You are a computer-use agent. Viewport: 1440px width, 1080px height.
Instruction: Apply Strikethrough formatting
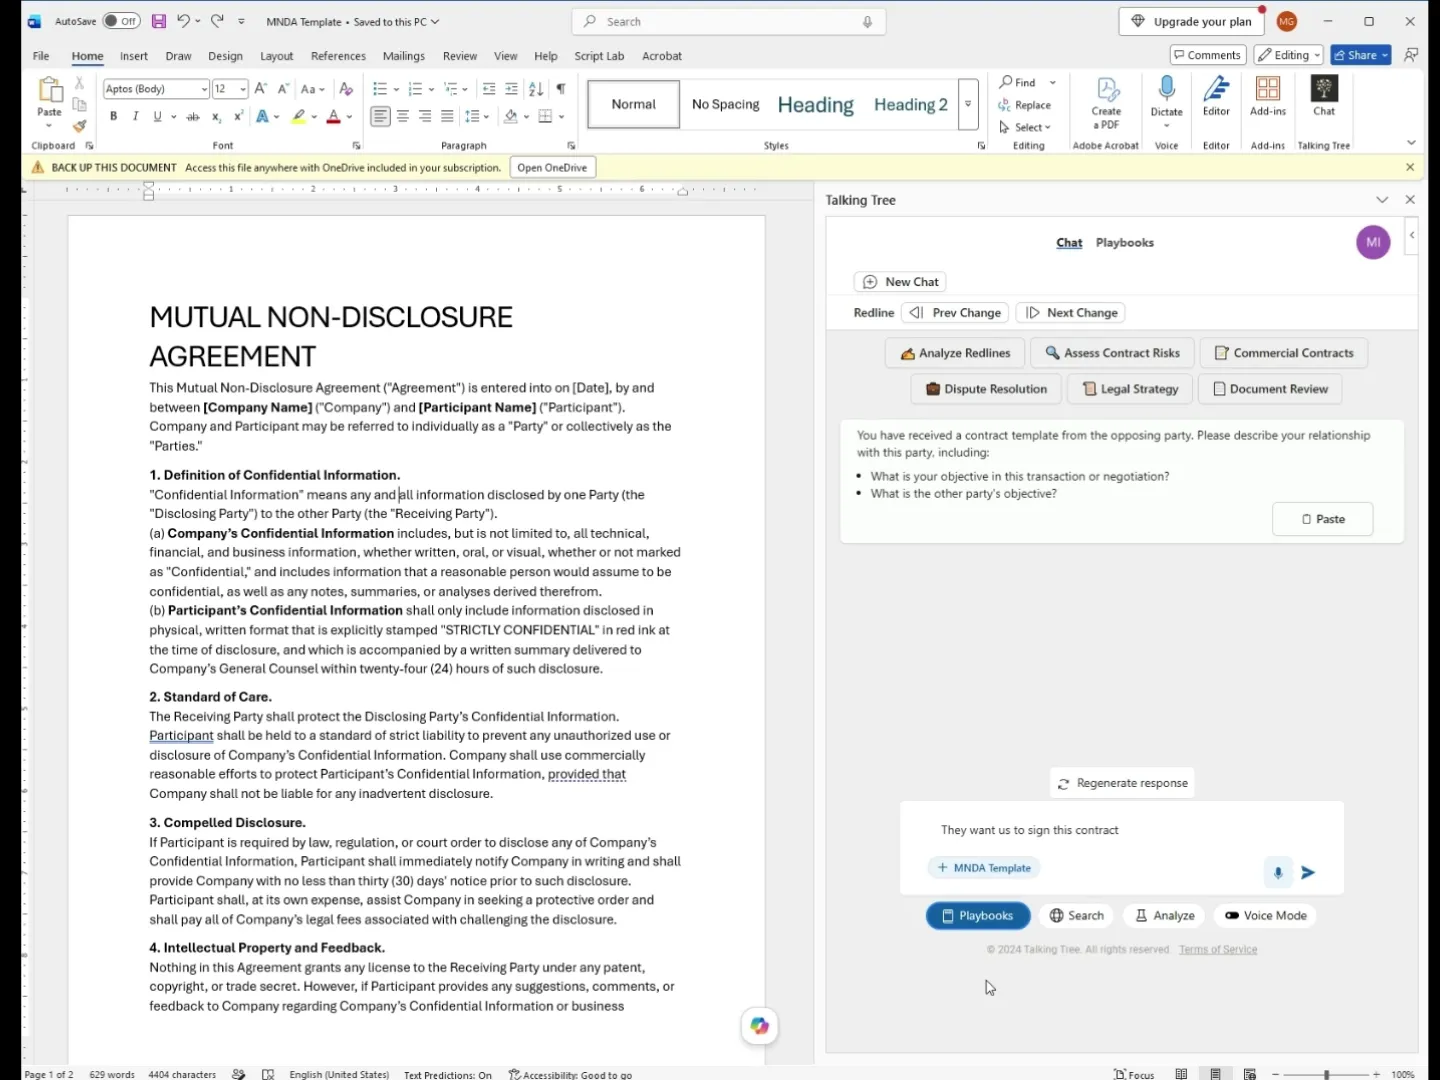tap(193, 117)
